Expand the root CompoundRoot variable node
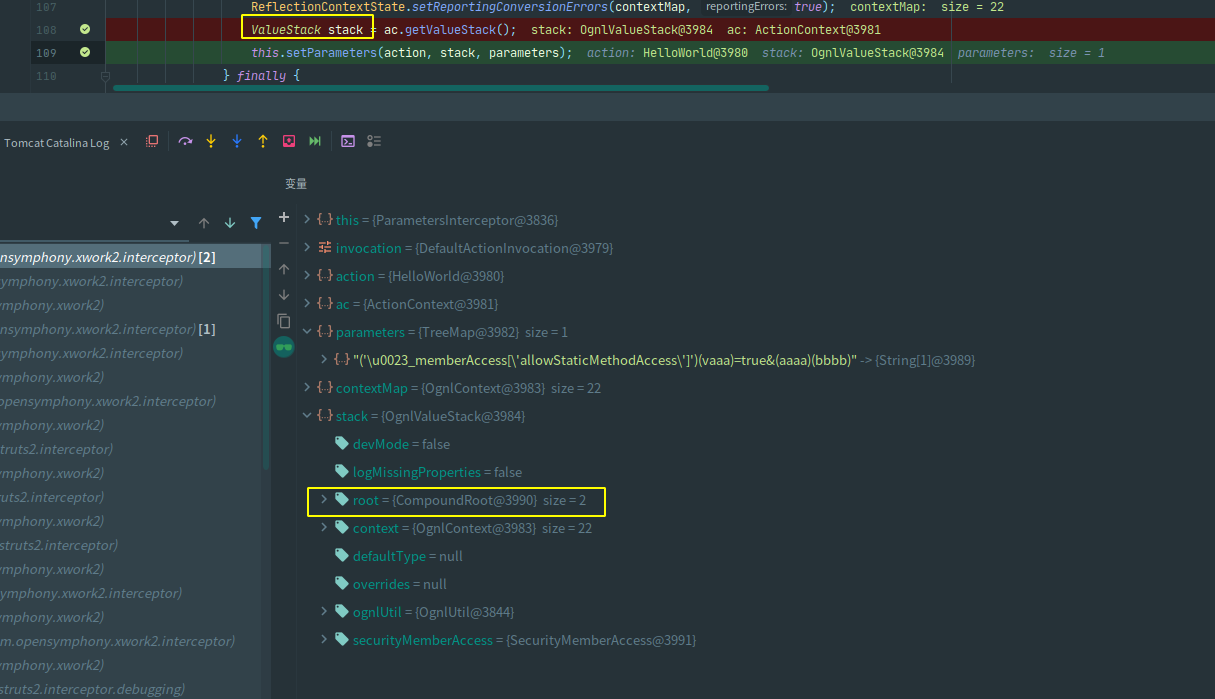1215x699 pixels. (x=324, y=499)
